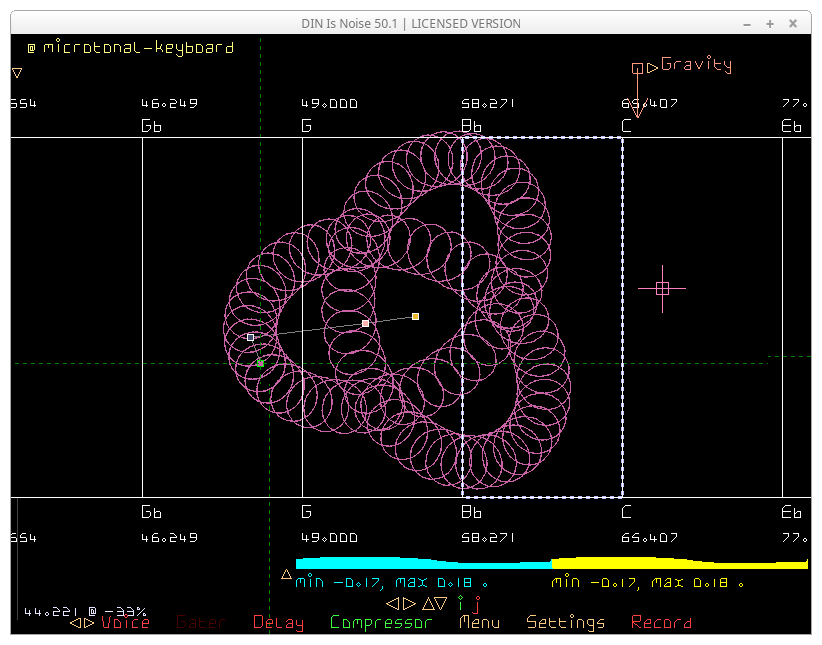Click the pink crosshair target marker
Image resolution: width=822 pixels, height=645 pixels.
662,288
